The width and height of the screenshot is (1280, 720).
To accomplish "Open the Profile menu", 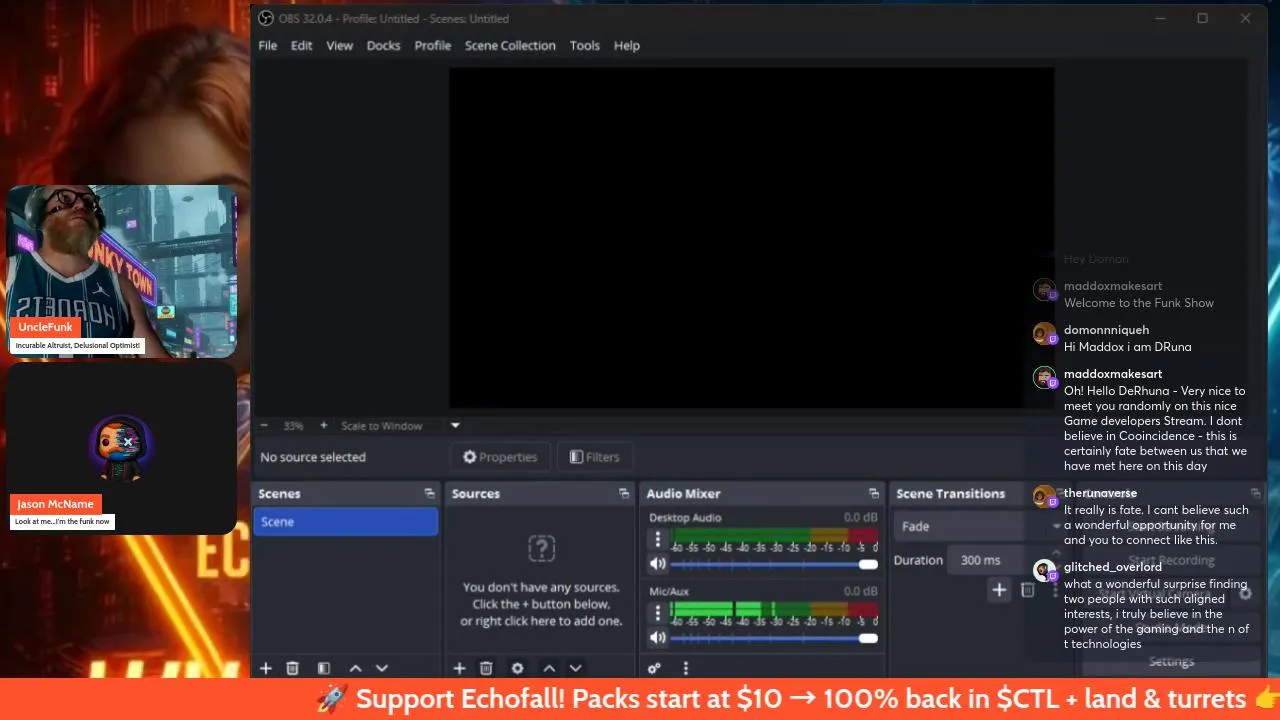I will [433, 45].
